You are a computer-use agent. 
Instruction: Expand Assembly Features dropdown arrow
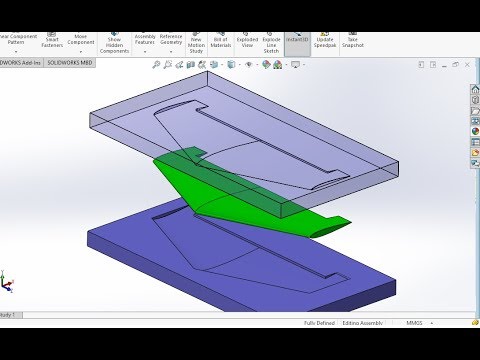pyautogui.click(x=145, y=52)
